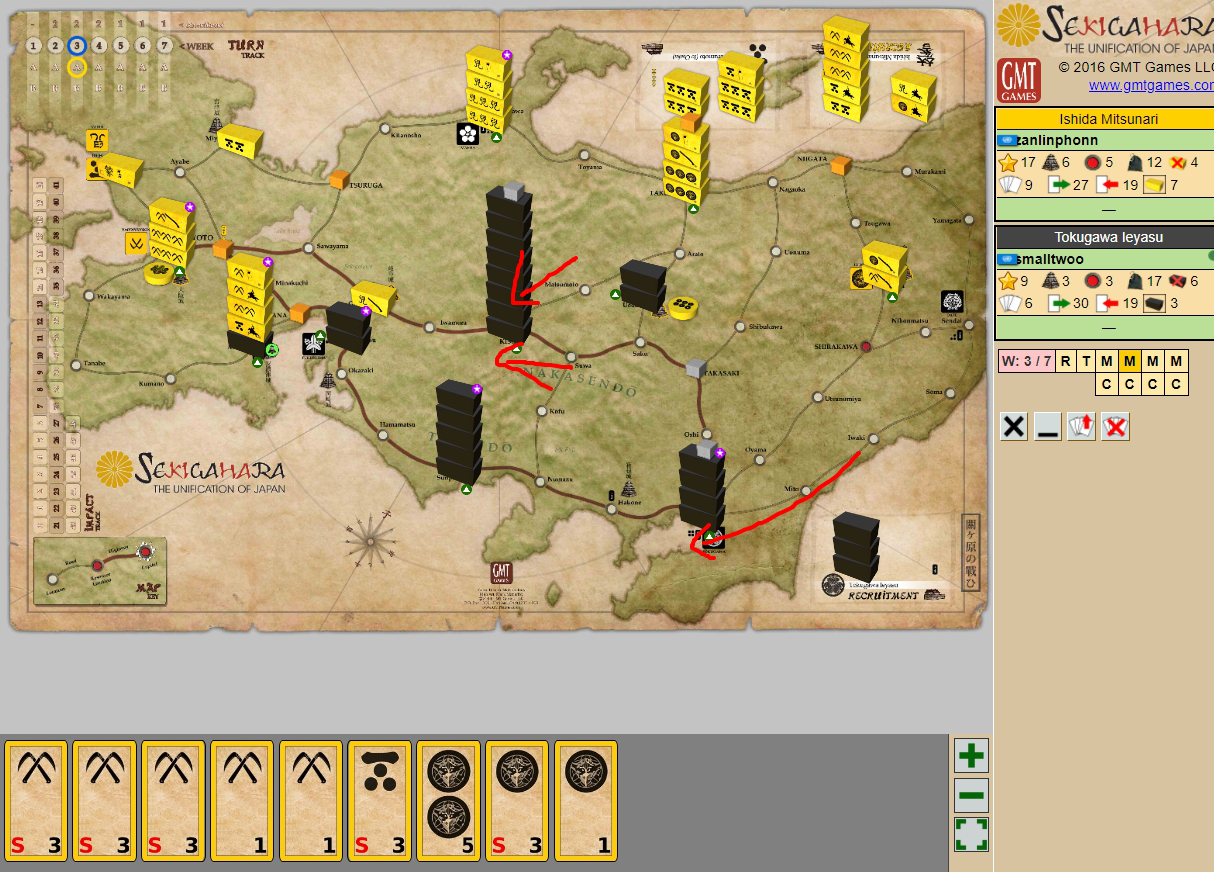Image resolution: width=1214 pixels, height=872 pixels.
Task: Select the single Tokugawa mon card valued 1
Action: [x=585, y=801]
